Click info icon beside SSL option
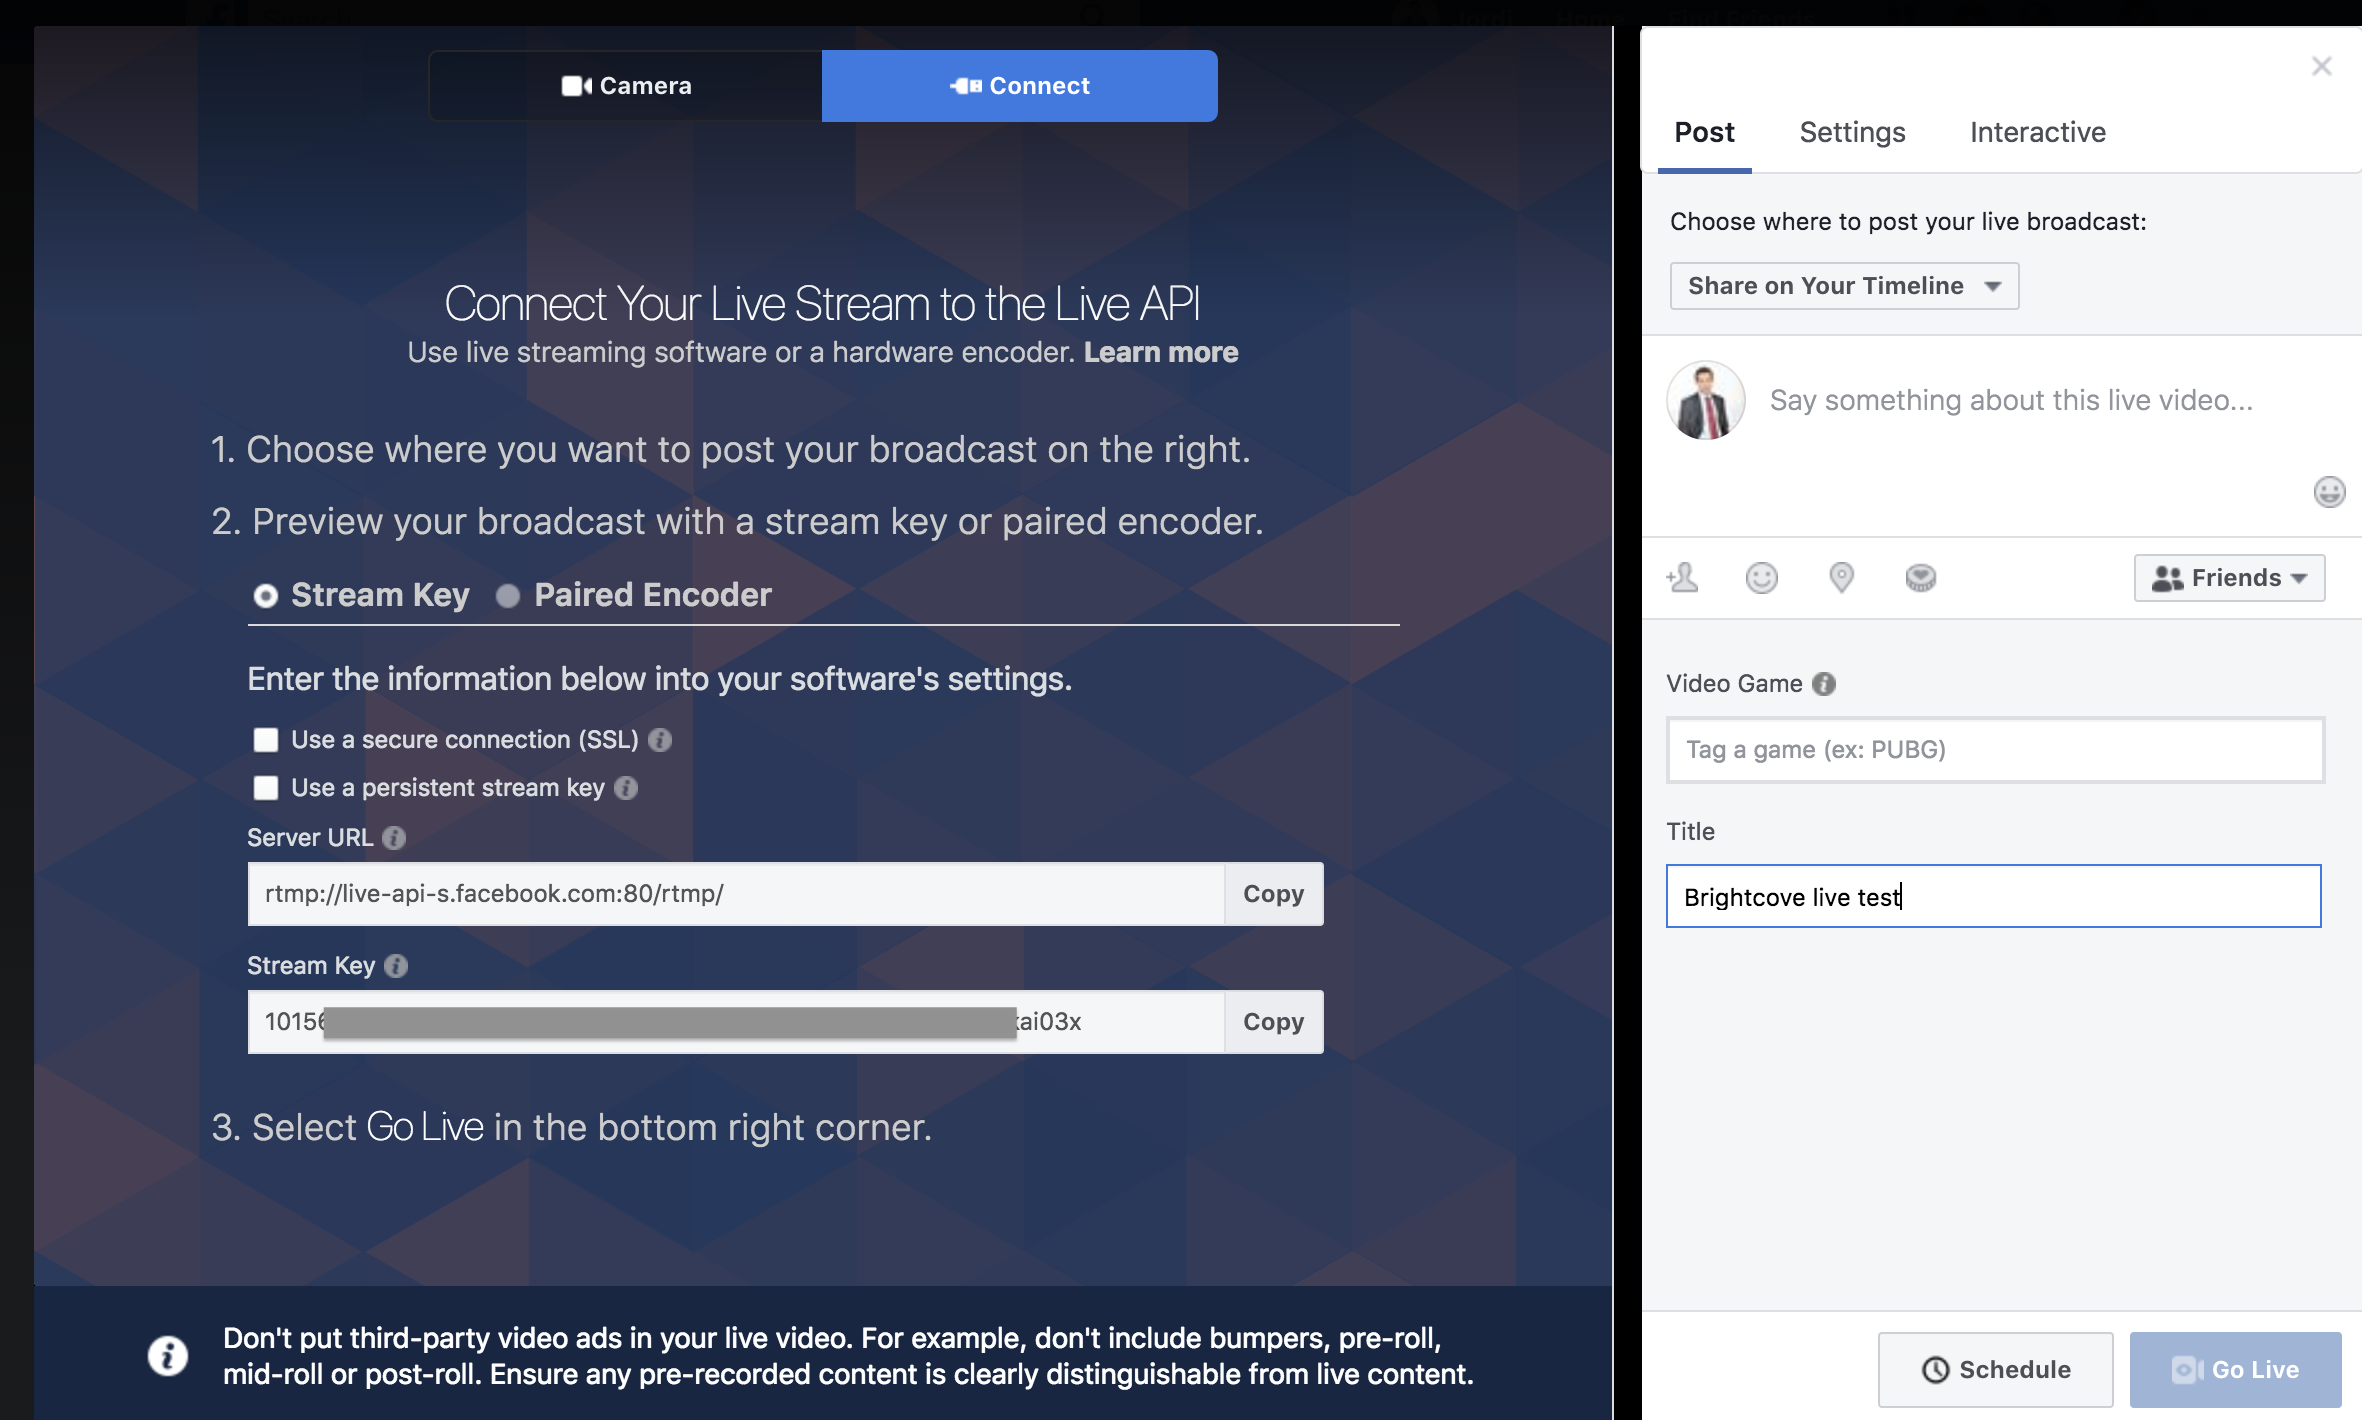The height and width of the screenshot is (1420, 2362). point(660,740)
